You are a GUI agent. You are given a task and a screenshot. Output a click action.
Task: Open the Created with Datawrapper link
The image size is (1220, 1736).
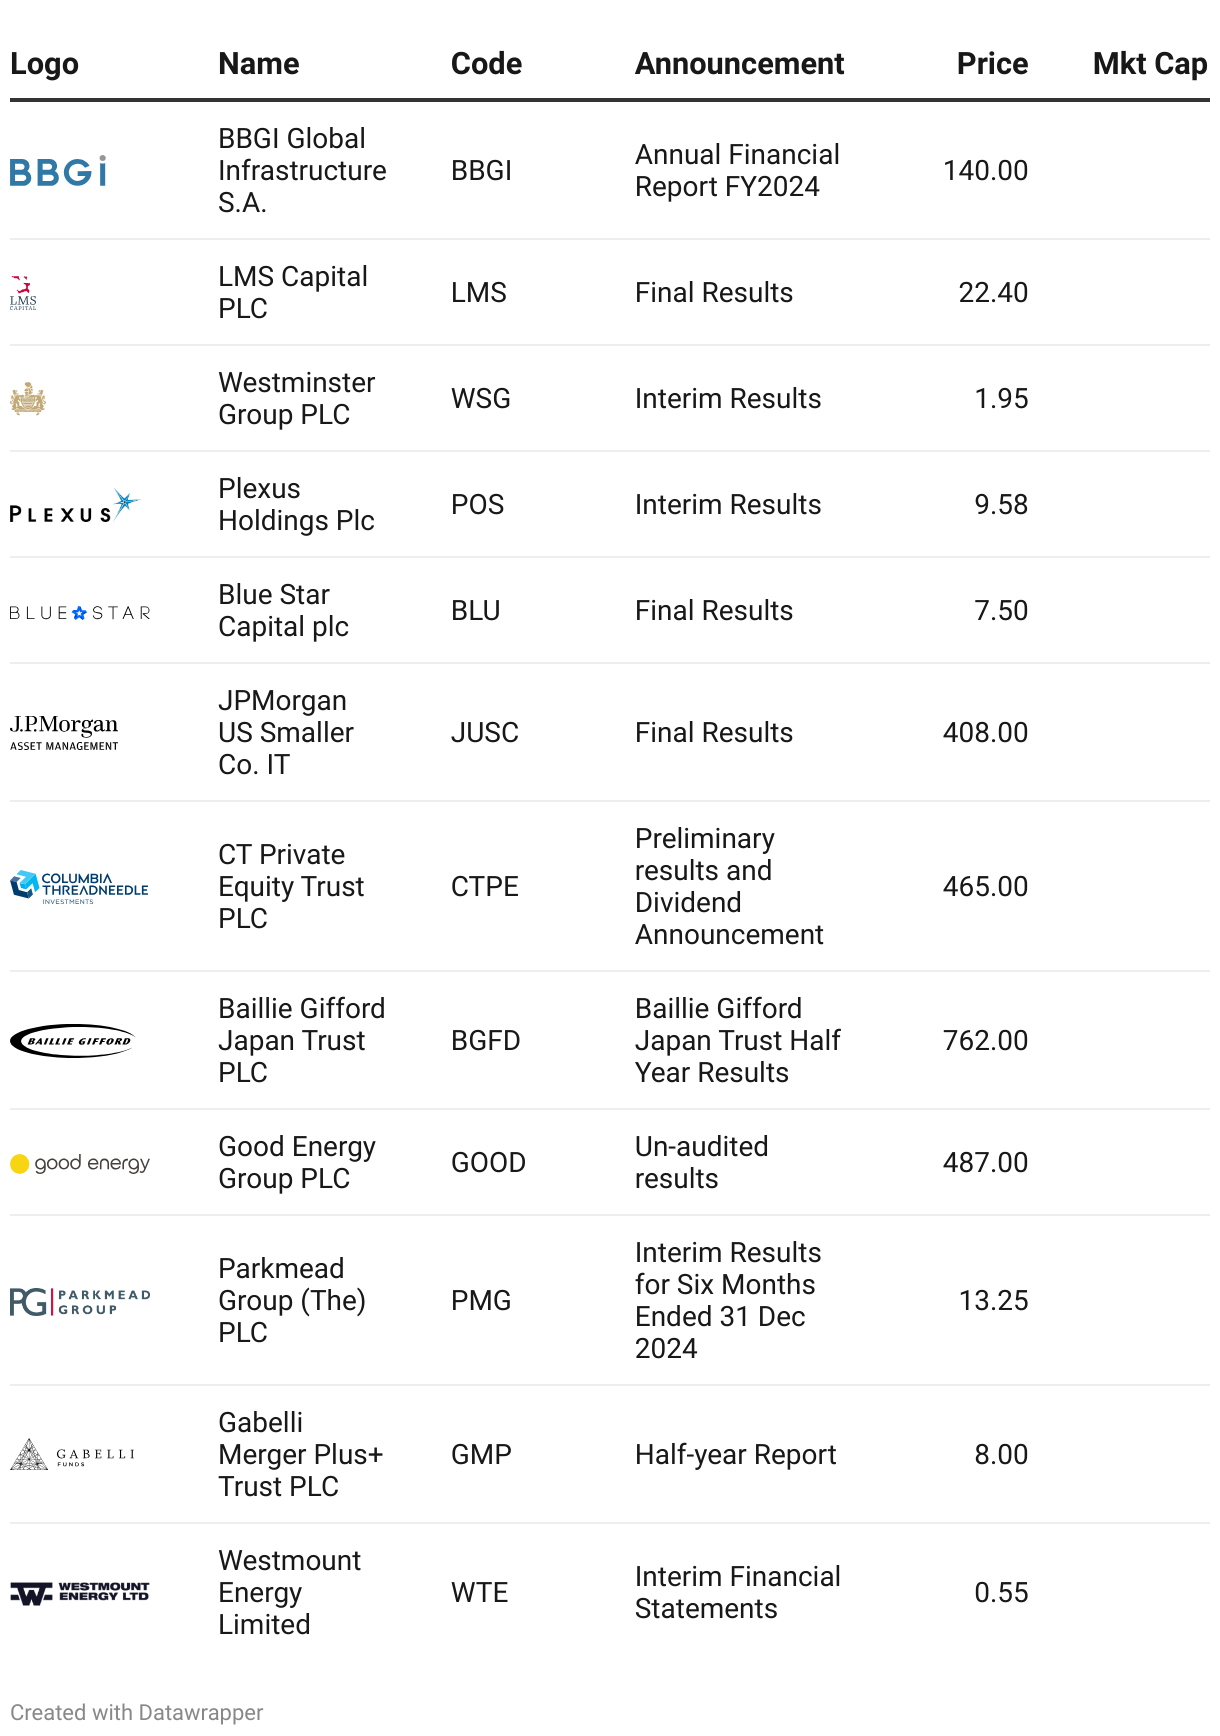tap(137, 1712)
